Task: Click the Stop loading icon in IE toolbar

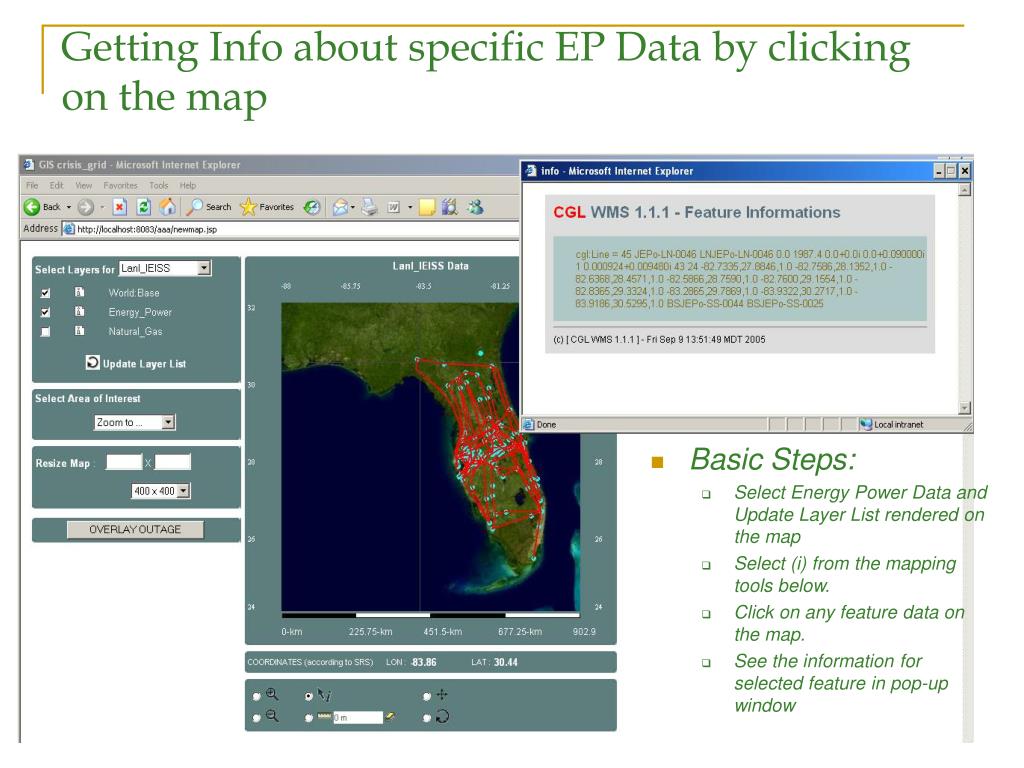Action: click(x=119, y=207)
